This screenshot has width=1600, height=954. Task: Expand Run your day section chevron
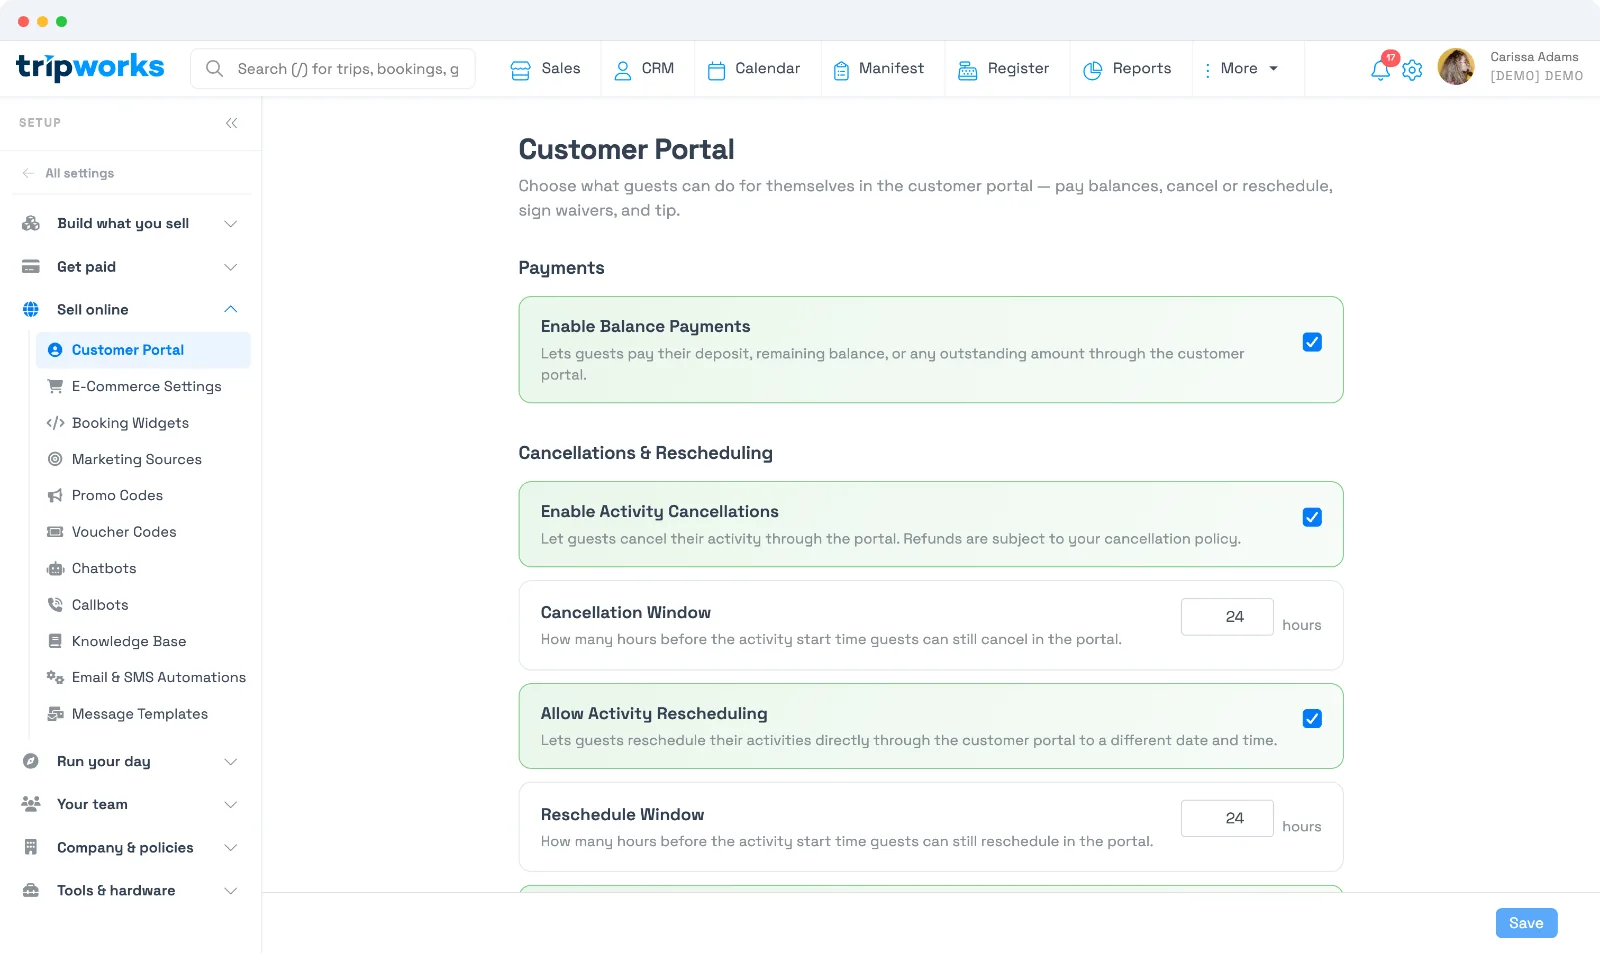[231, 762]
